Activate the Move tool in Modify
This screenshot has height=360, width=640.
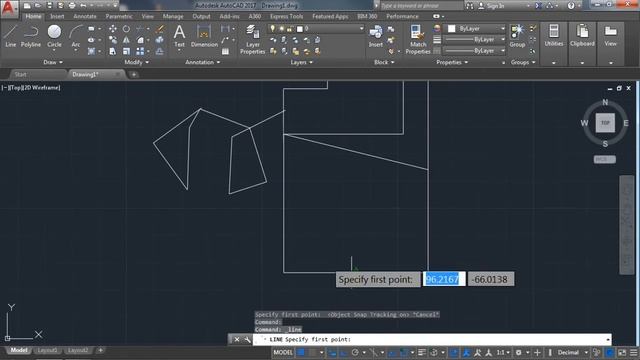[113, 29]
